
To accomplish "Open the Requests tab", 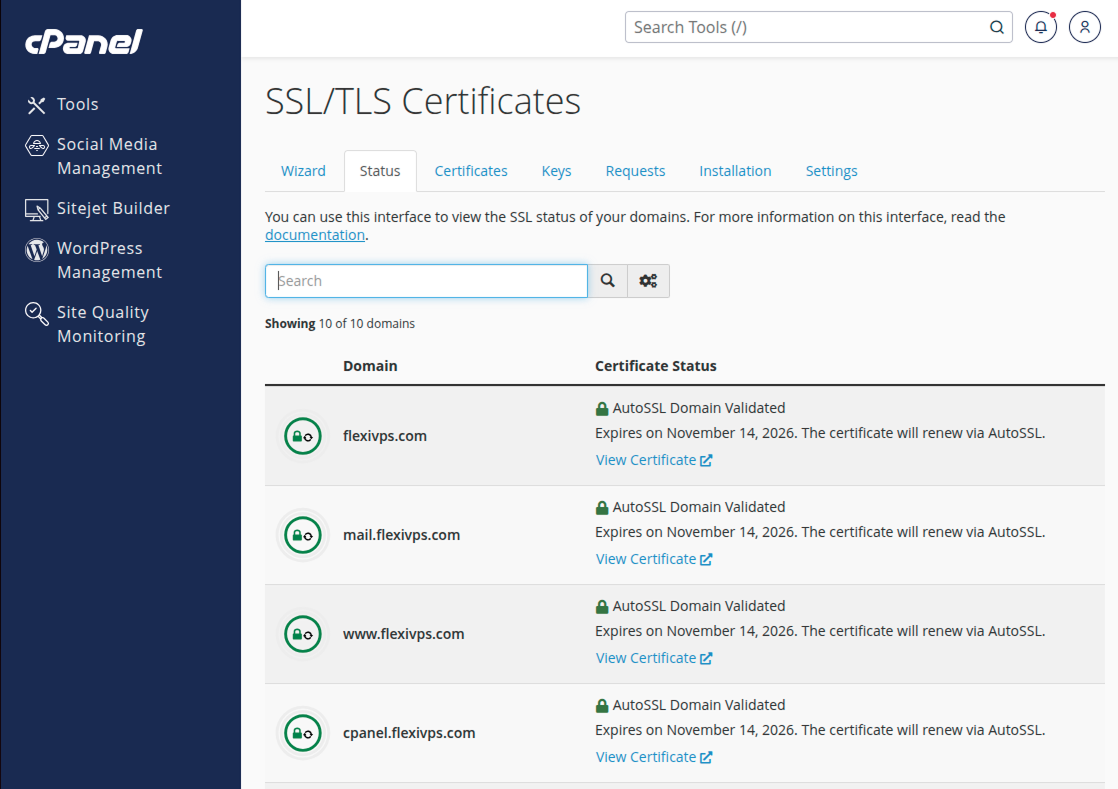I will point(635,171).
